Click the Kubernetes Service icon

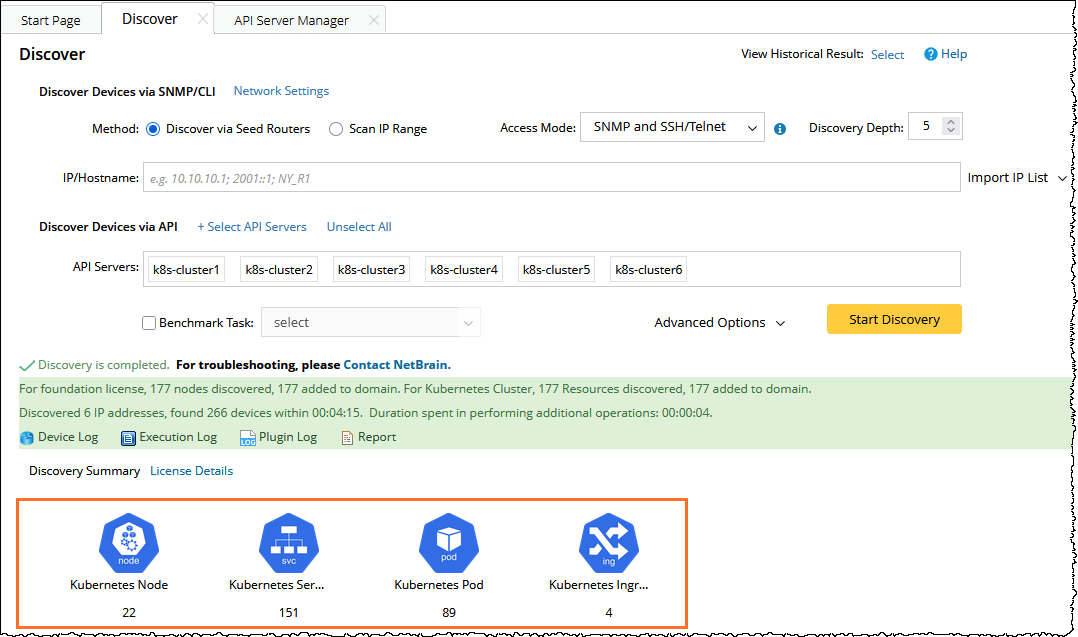(x=289, y=543)
